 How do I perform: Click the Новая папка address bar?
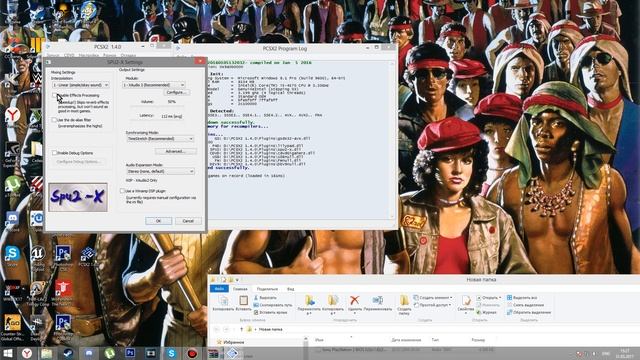270,329
